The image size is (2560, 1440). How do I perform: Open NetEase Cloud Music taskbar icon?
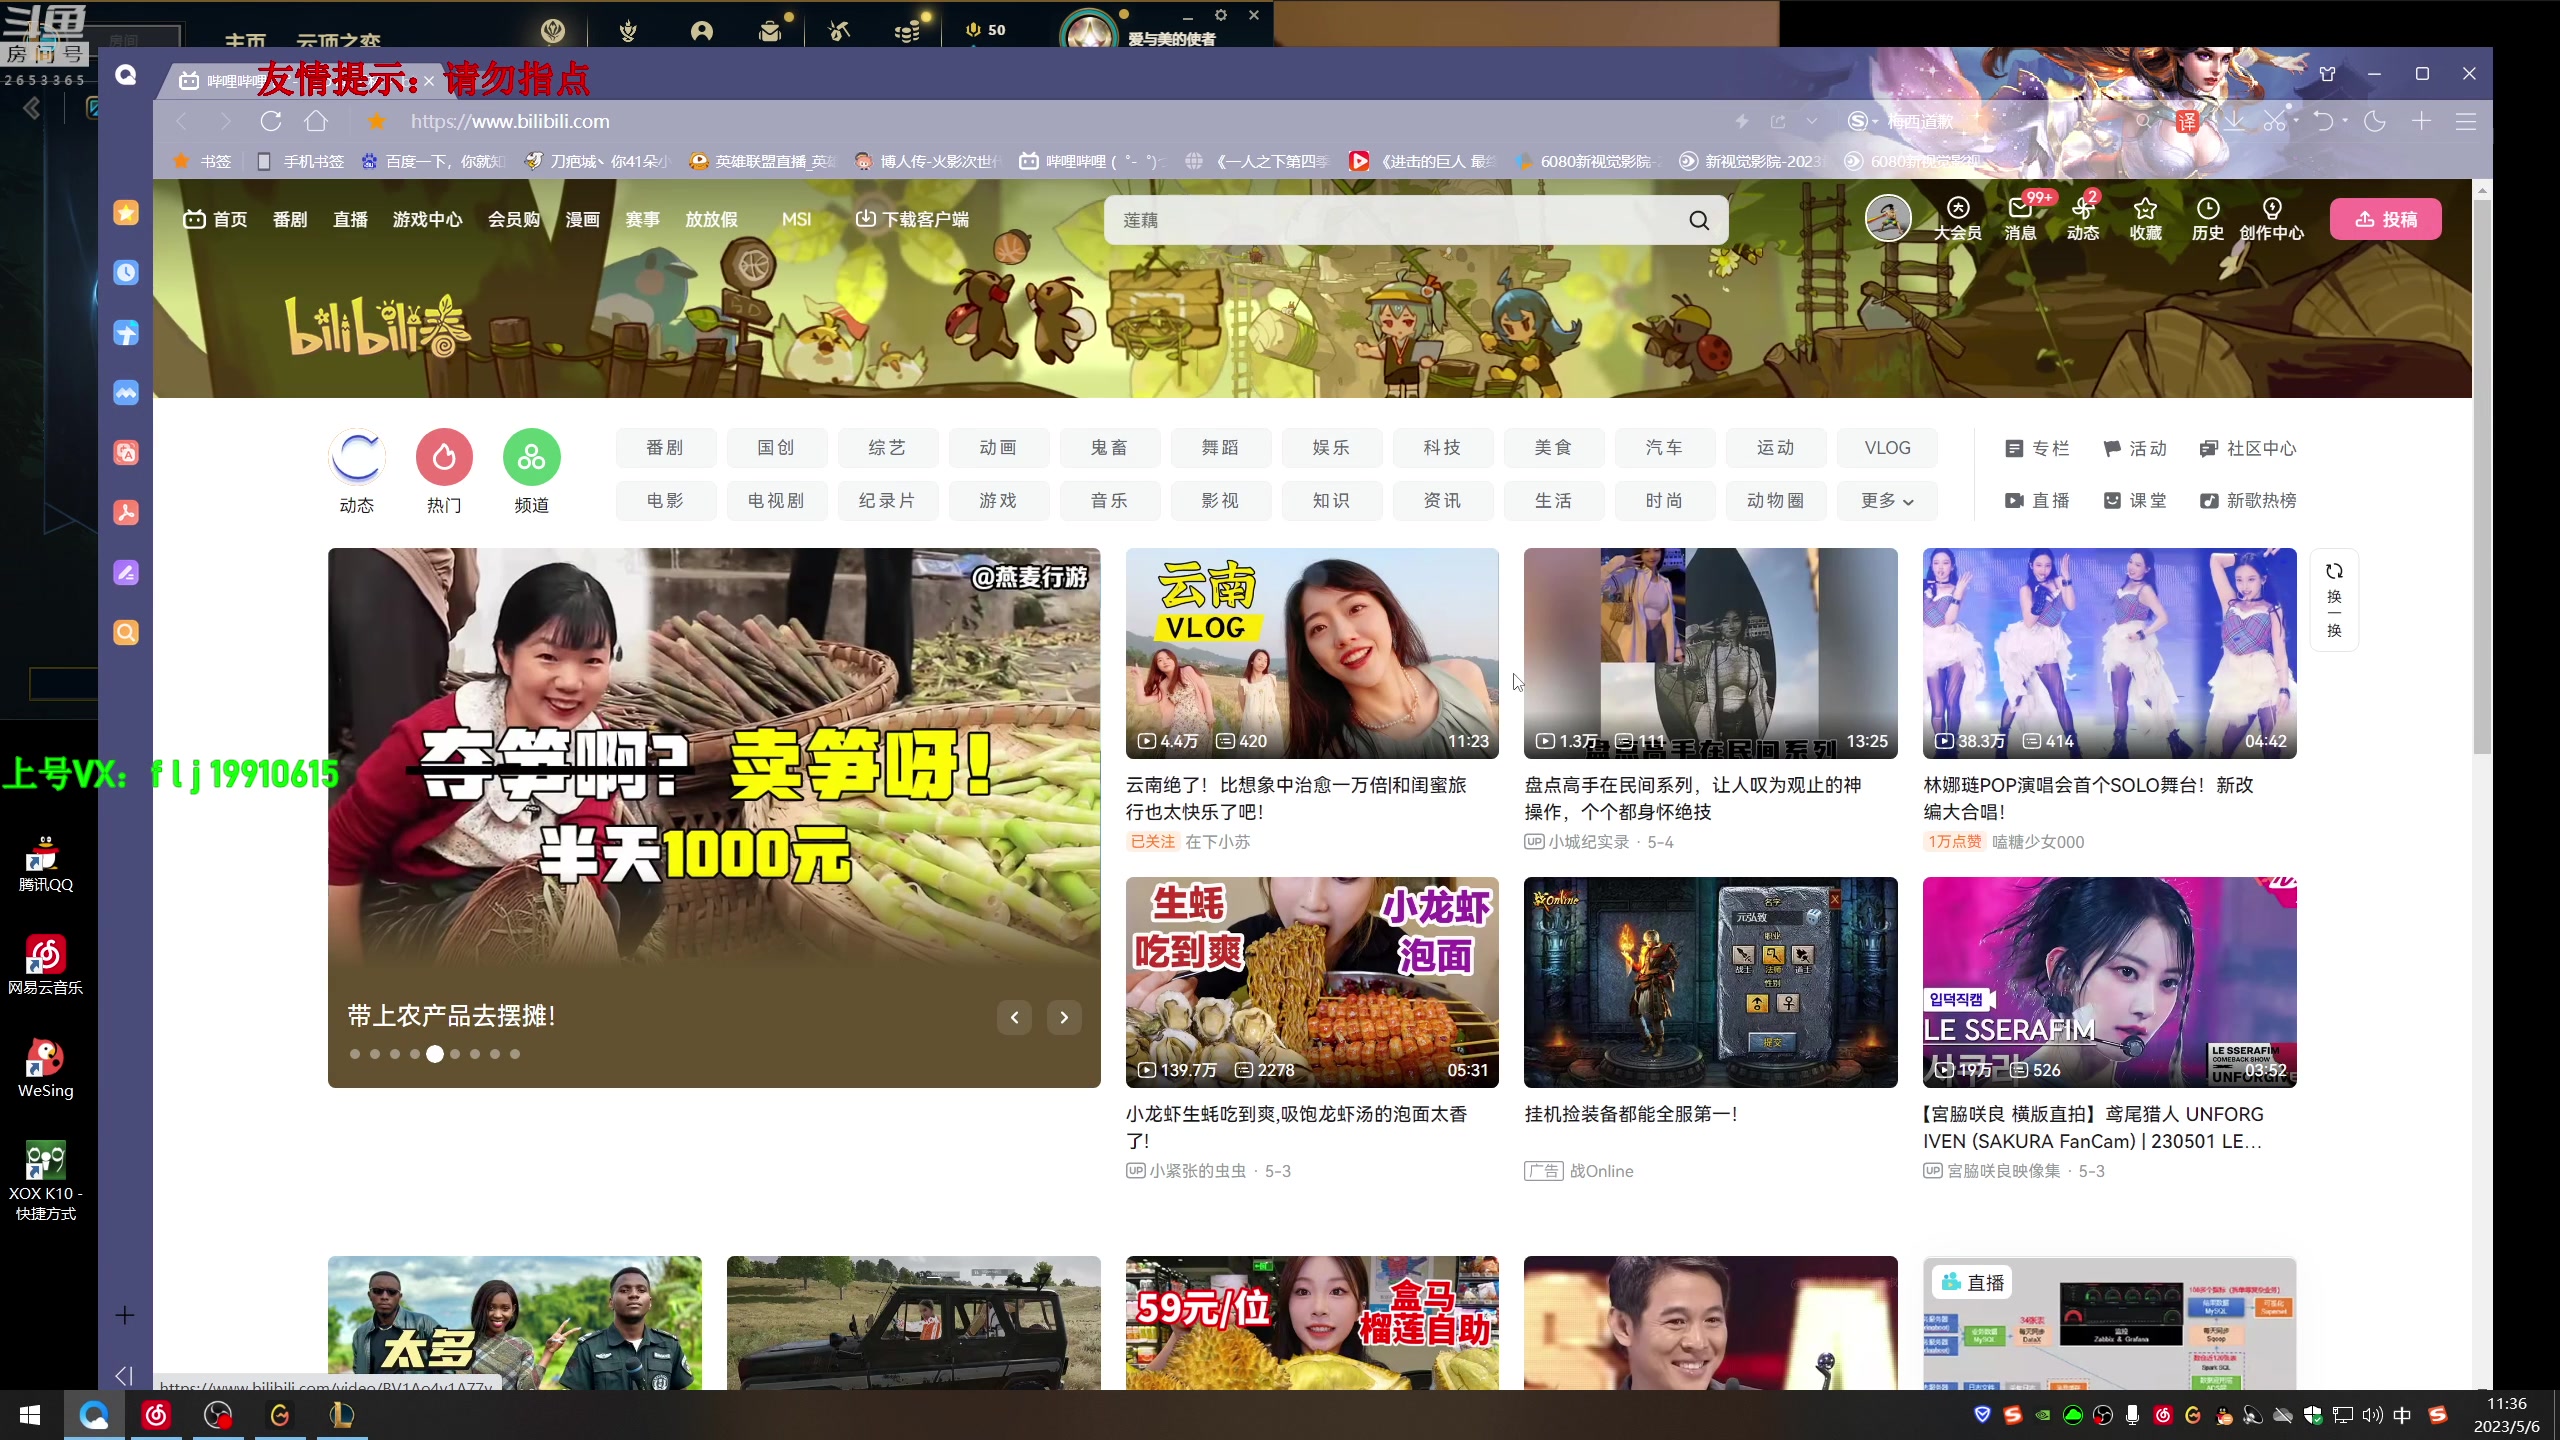click(156, 1415)
